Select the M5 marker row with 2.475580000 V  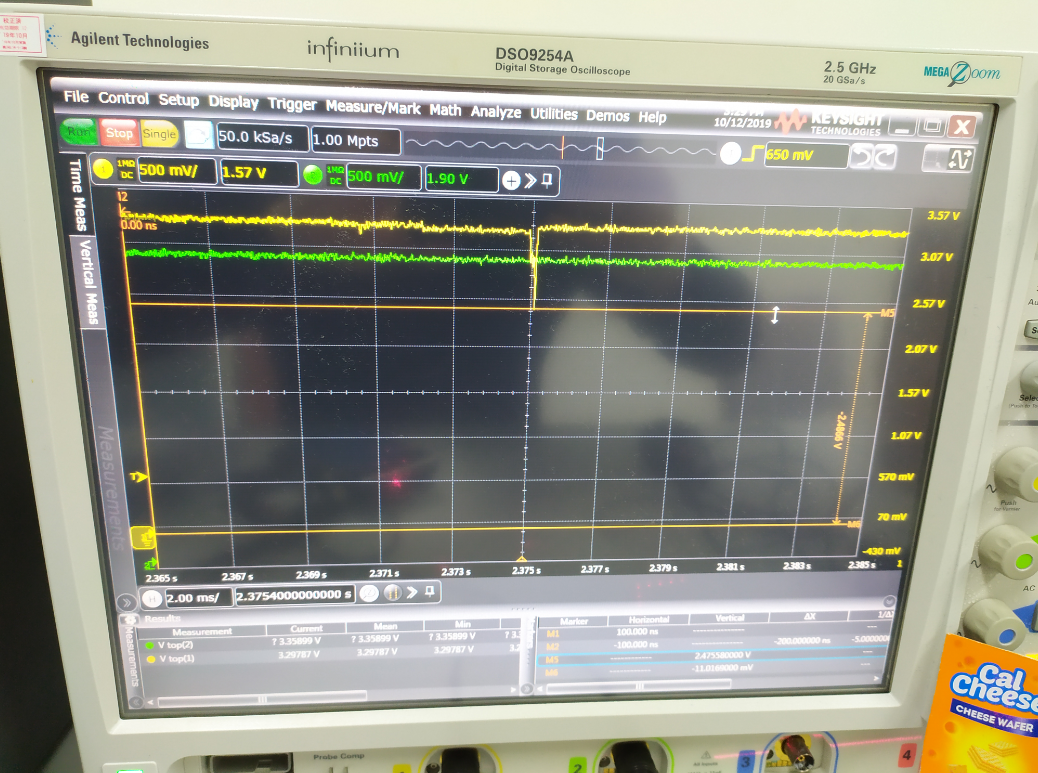click(713, 657)
